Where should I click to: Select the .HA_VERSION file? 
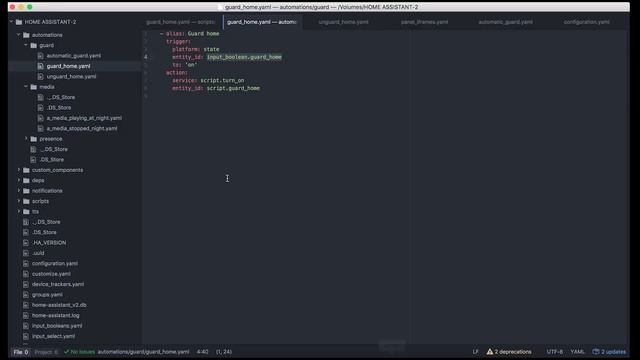(49, 242)
